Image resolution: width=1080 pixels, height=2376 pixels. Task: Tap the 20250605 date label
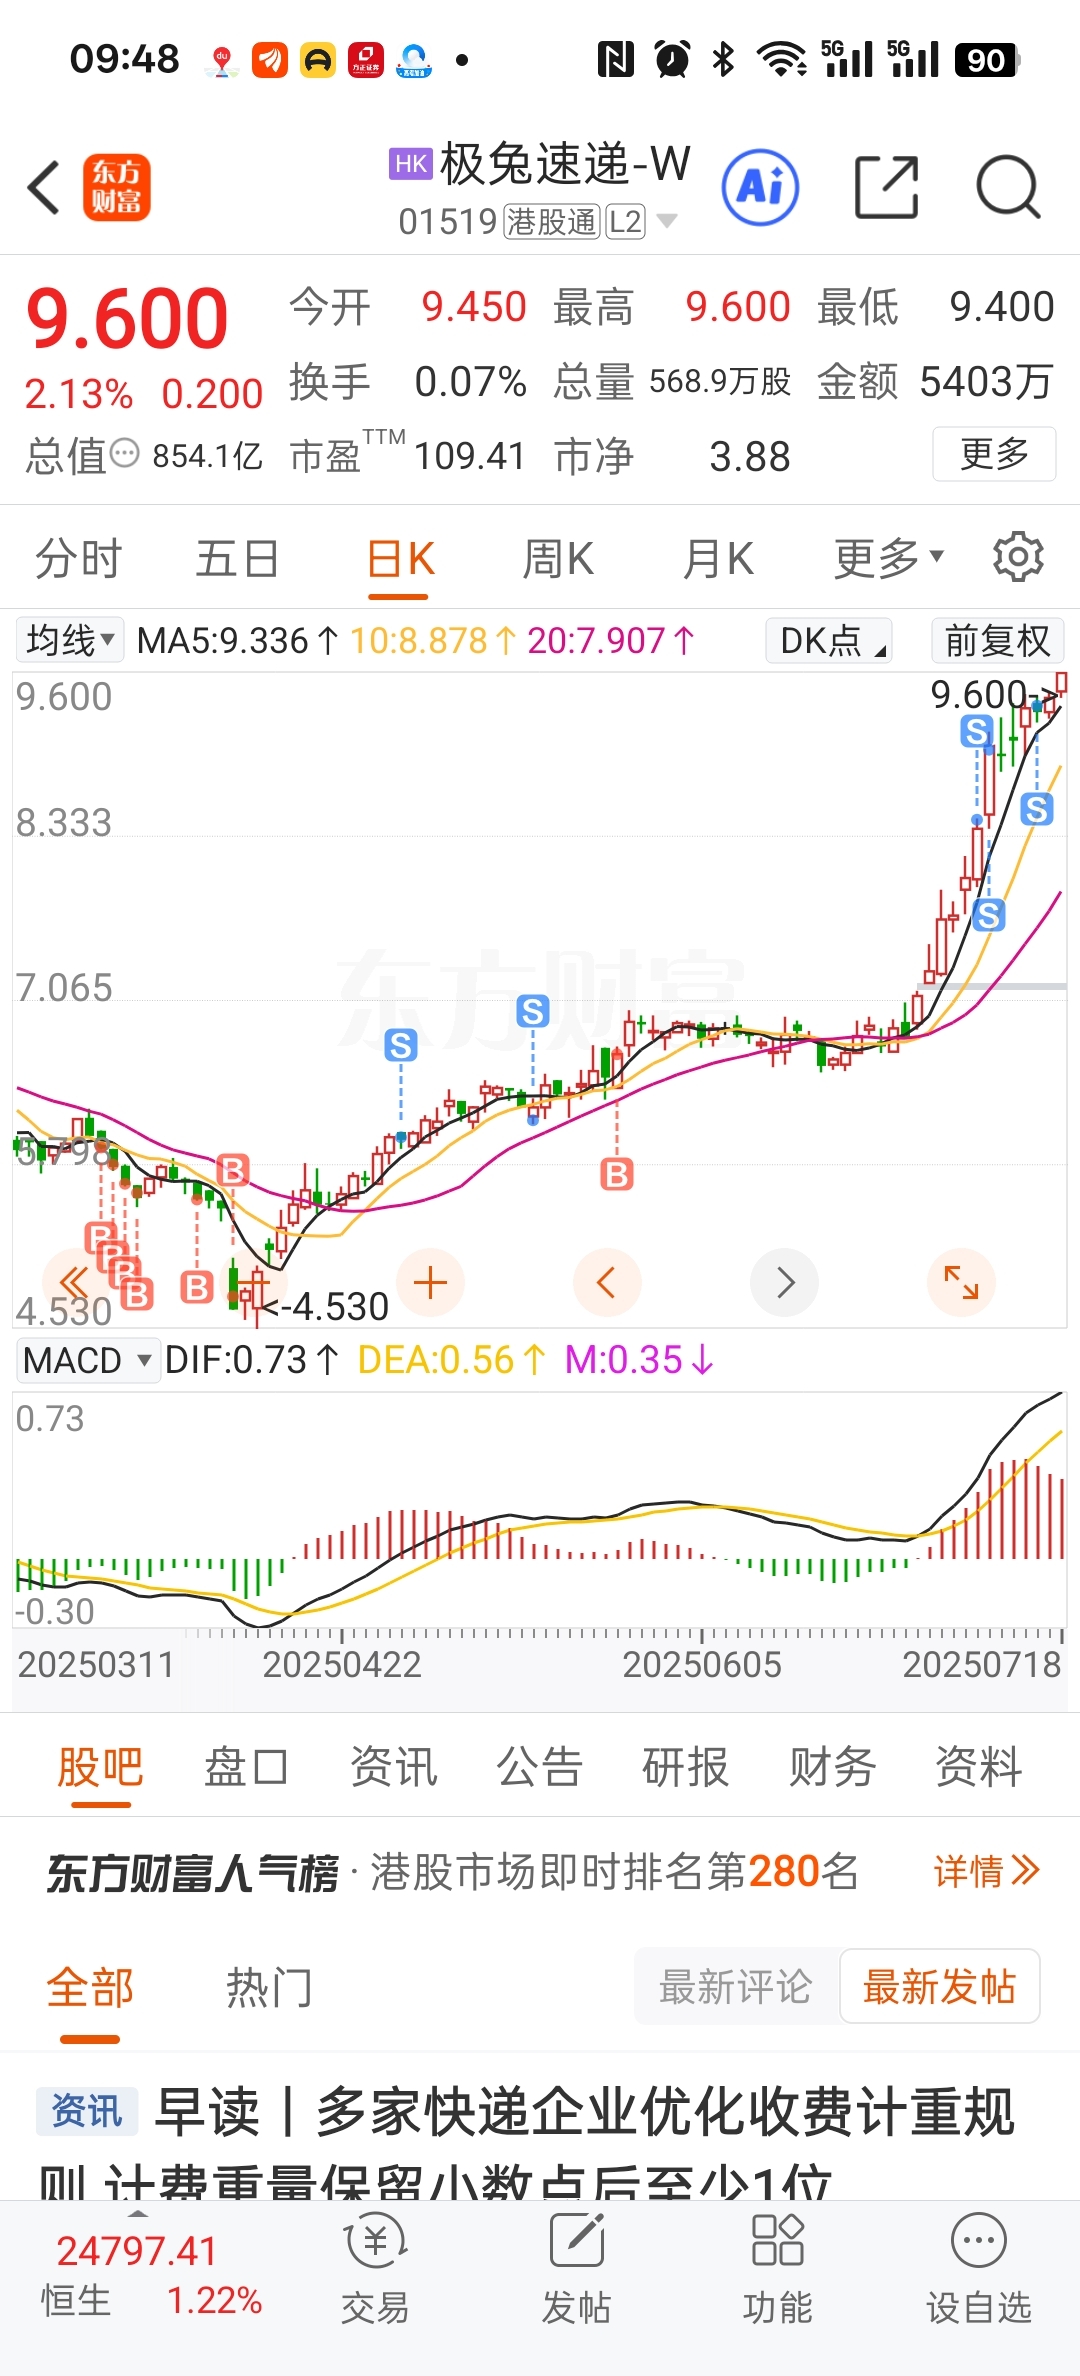[x=701, y=1664]
